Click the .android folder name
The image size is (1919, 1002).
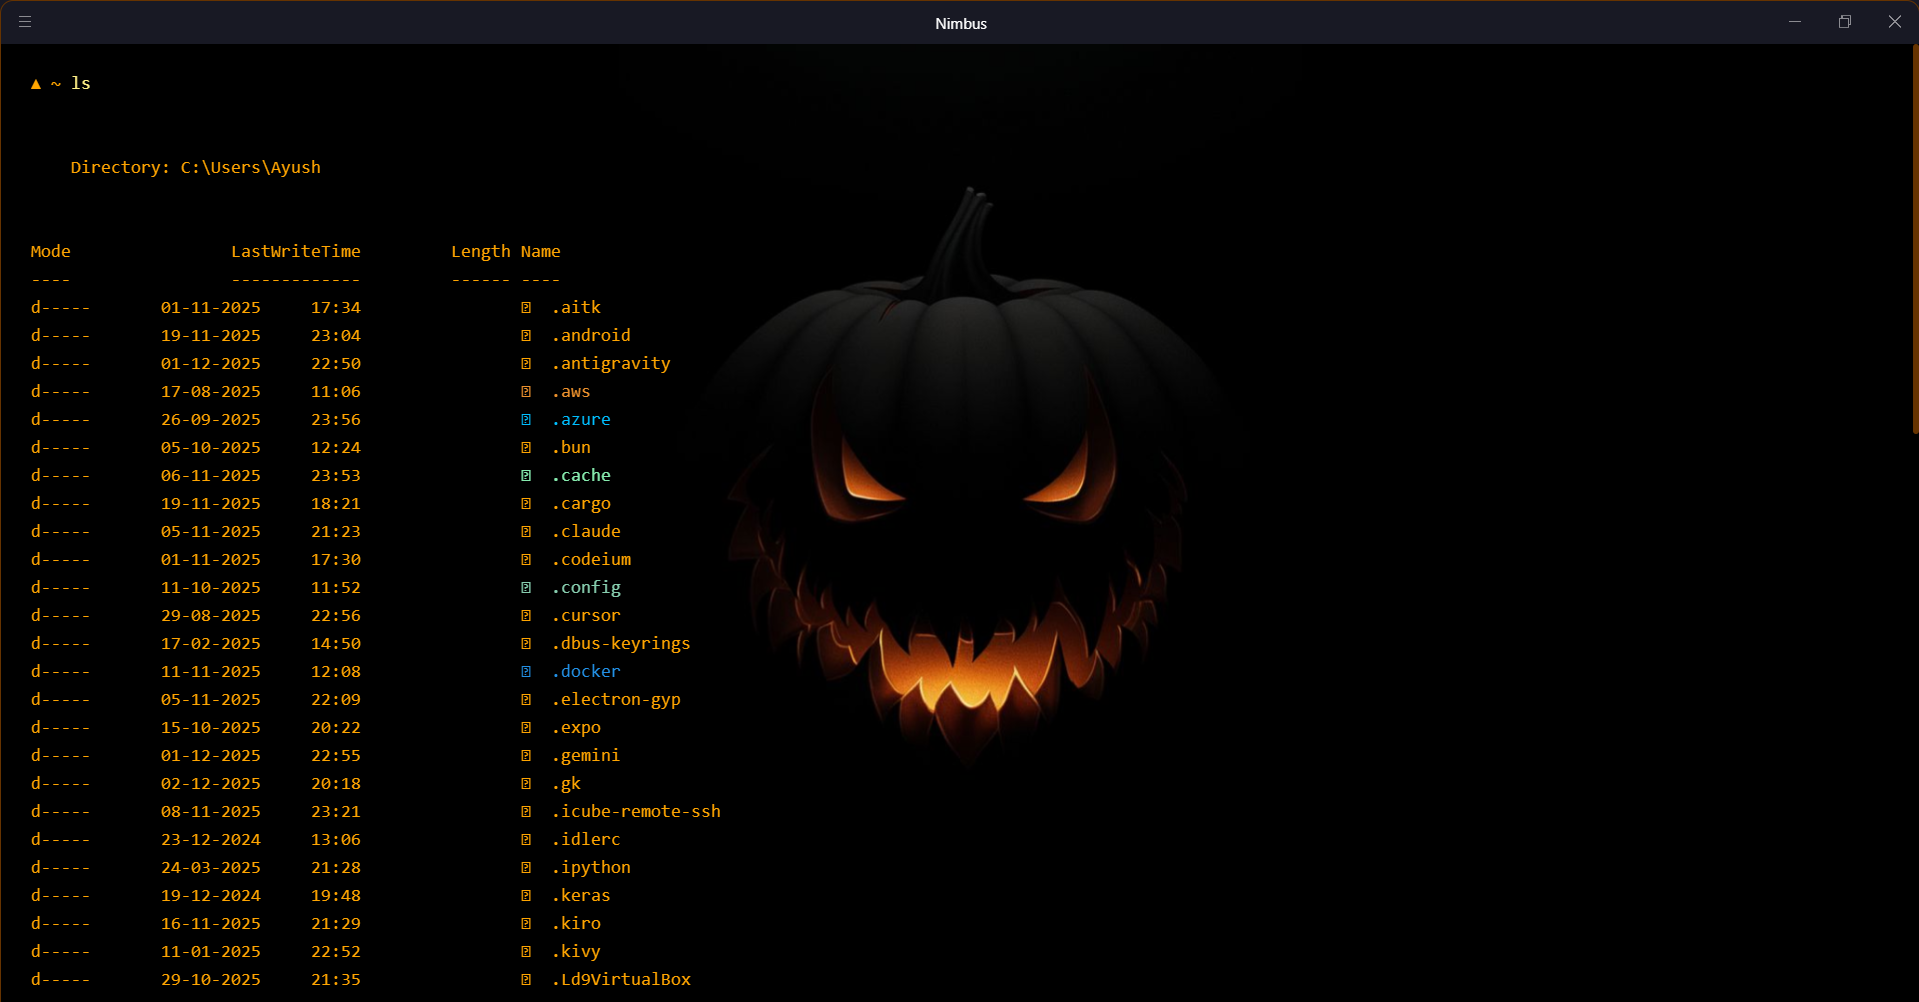point(591,336)
